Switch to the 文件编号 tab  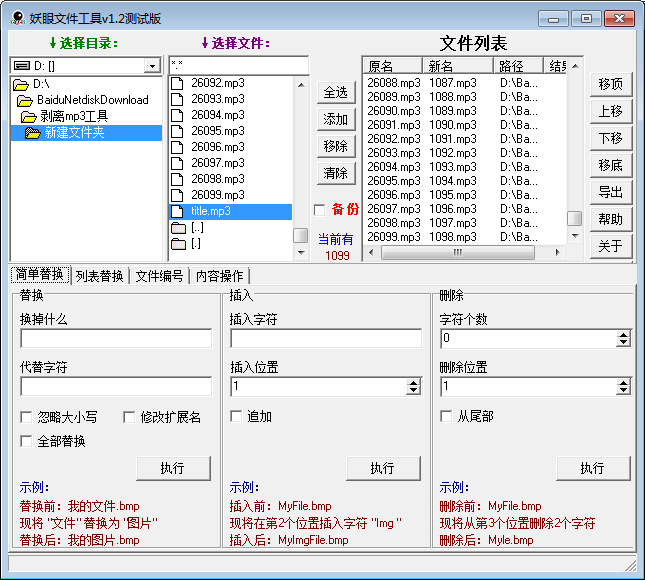point(160,276)
